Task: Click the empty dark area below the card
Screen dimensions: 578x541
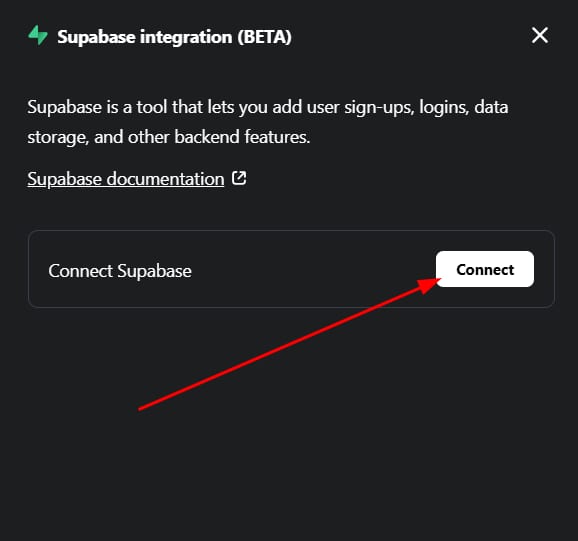Action: pos(289,461)
